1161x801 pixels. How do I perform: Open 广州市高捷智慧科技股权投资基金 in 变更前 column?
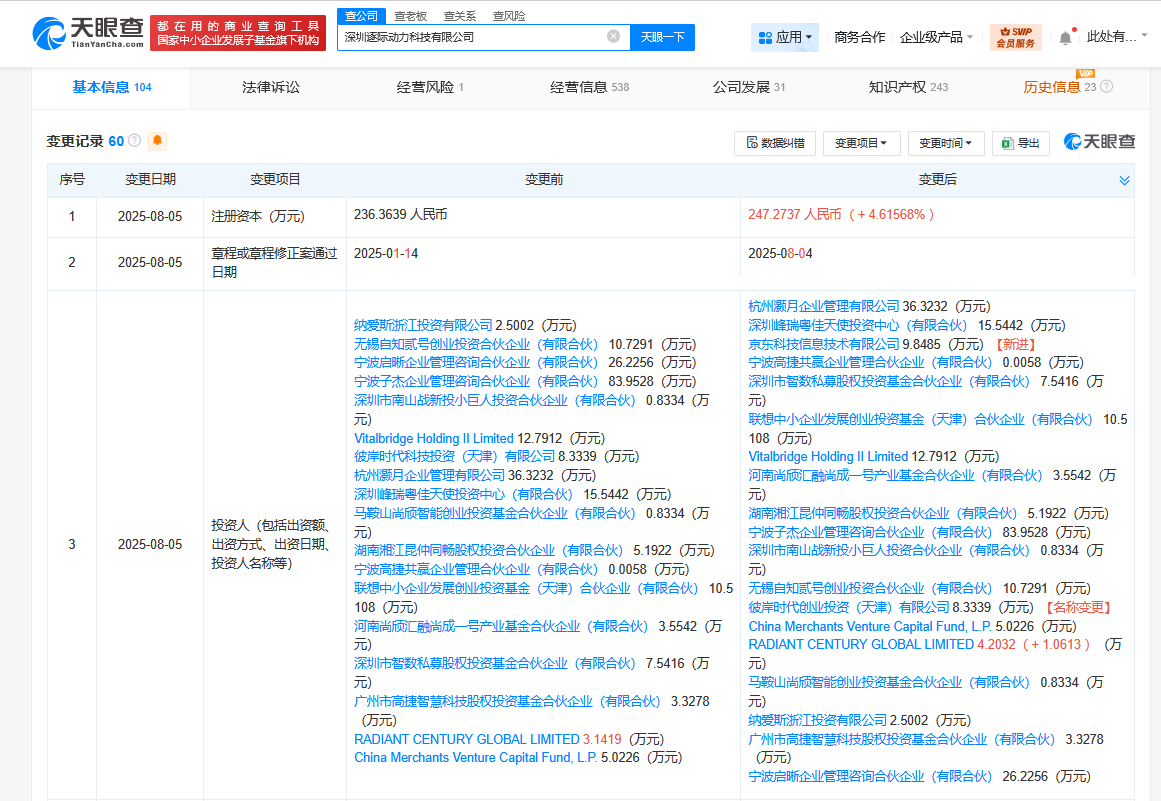(506, 701)
